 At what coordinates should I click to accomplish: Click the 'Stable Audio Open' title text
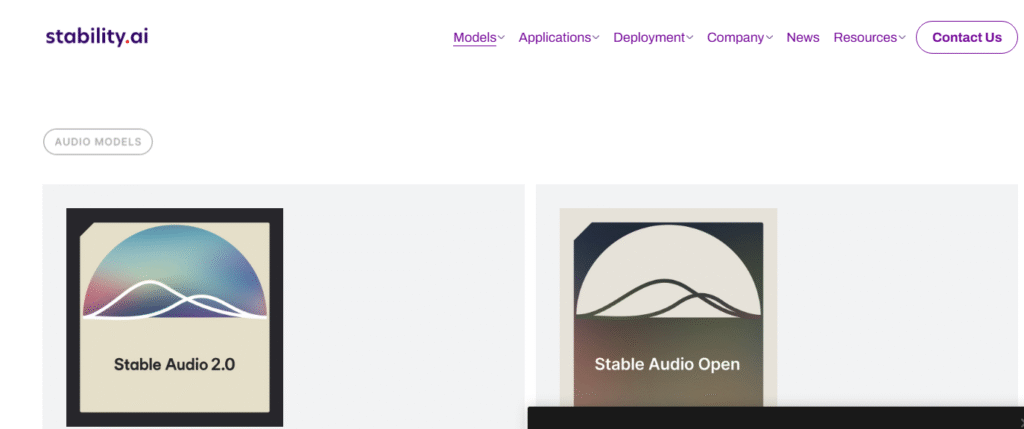pos(667,364)
